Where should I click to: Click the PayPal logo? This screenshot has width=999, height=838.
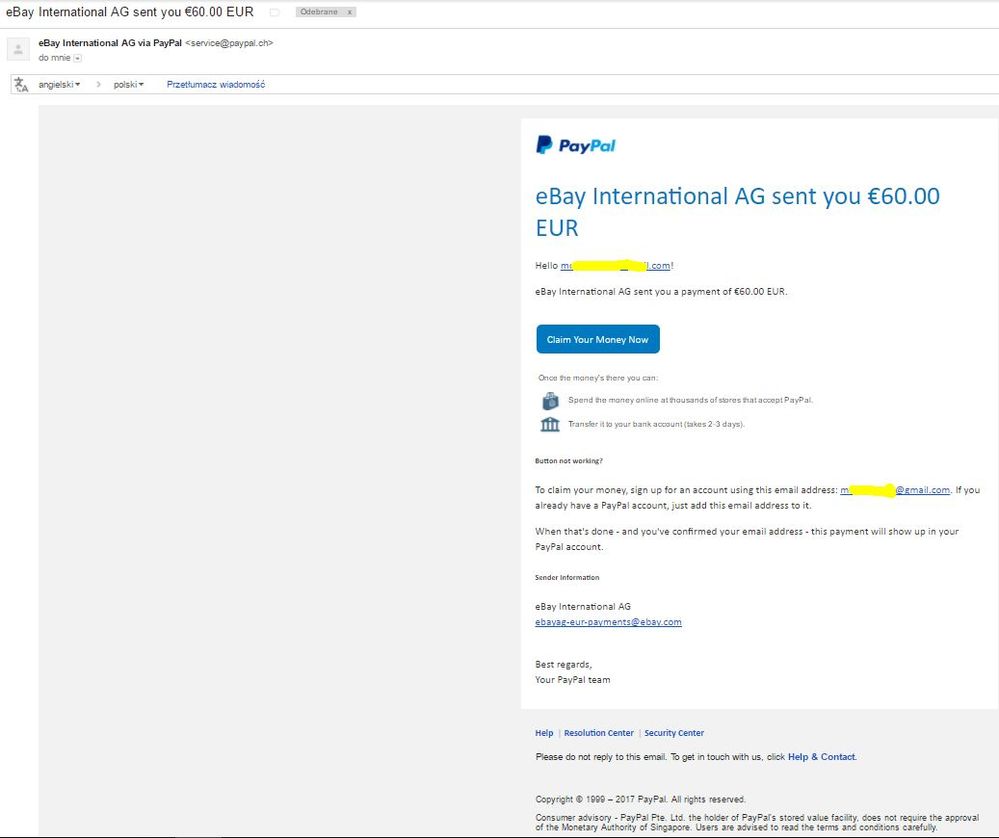point(576,145)
